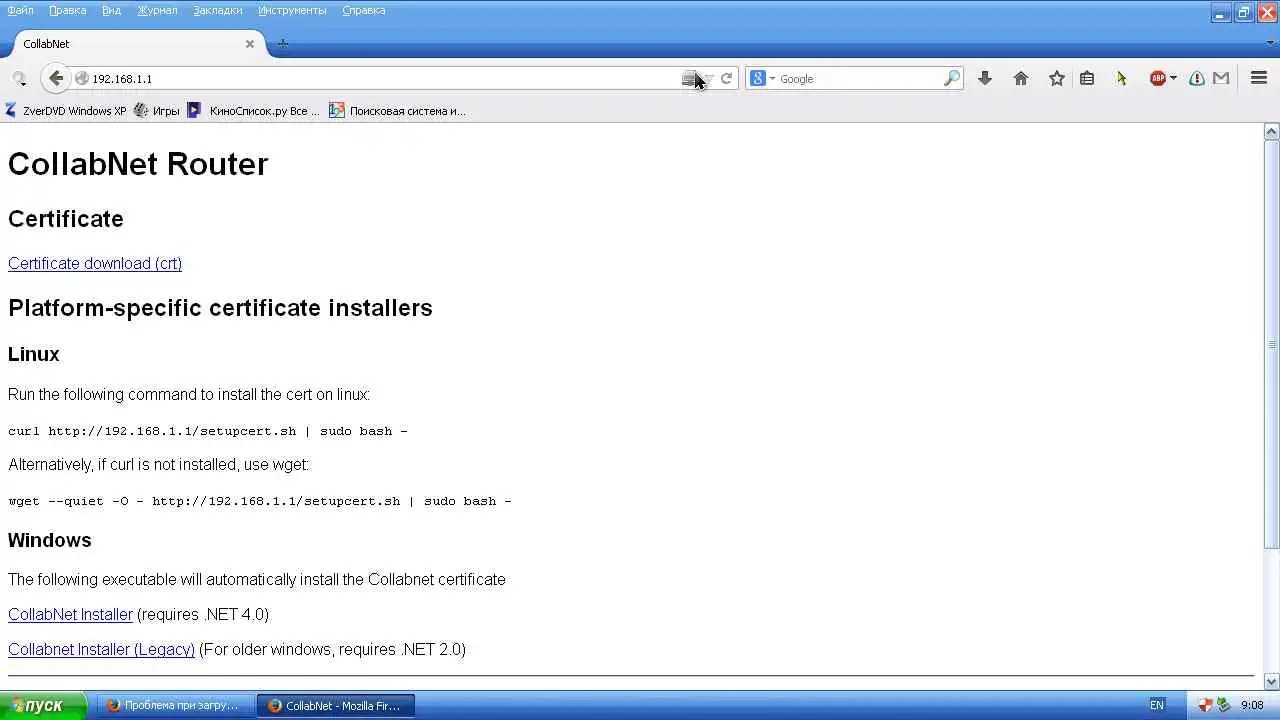Reload the page with the refresh icon
The image size is (1280, 720).
pos(727,78)
